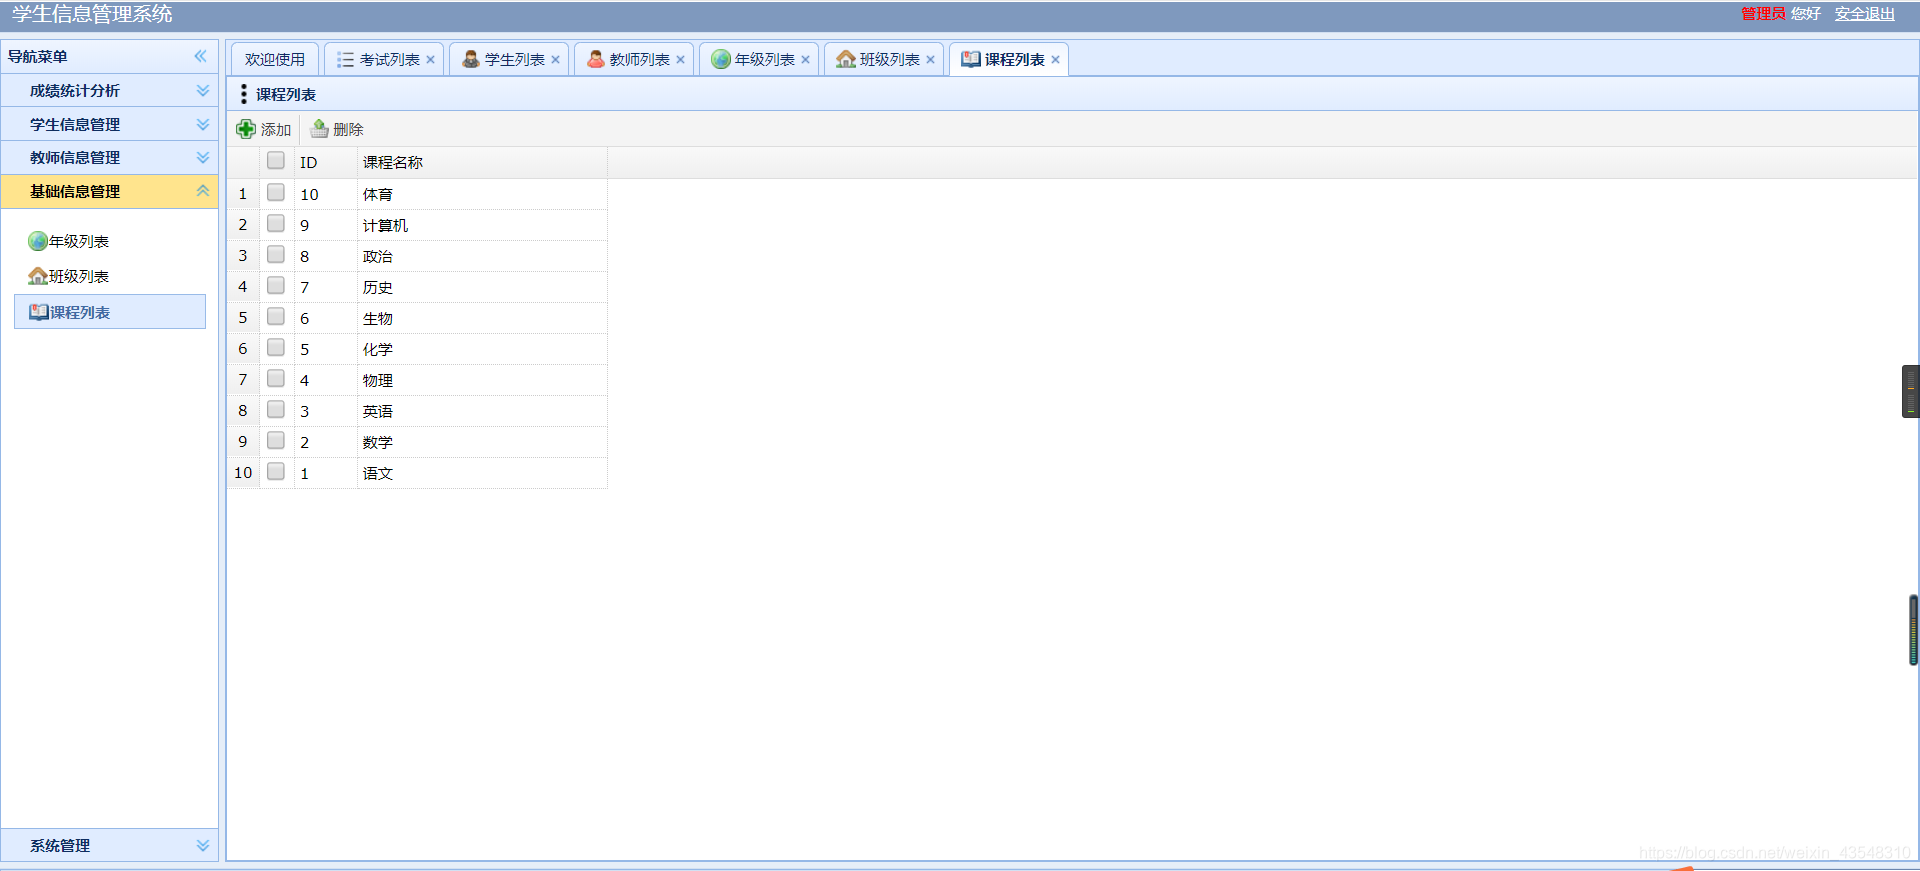Collapse the 基础信息管理 accordion arrow
This screenshot has width=1920, height=871.
[x=203, y=191]
